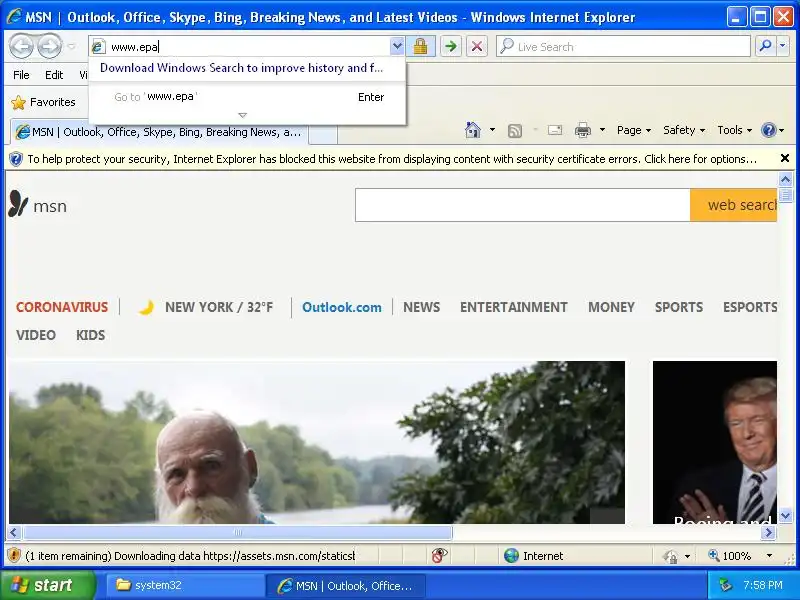This screenshot has height=600, width=800.
Task: Click the horizontal scrollbar left arrow
Action: point(14,533)
